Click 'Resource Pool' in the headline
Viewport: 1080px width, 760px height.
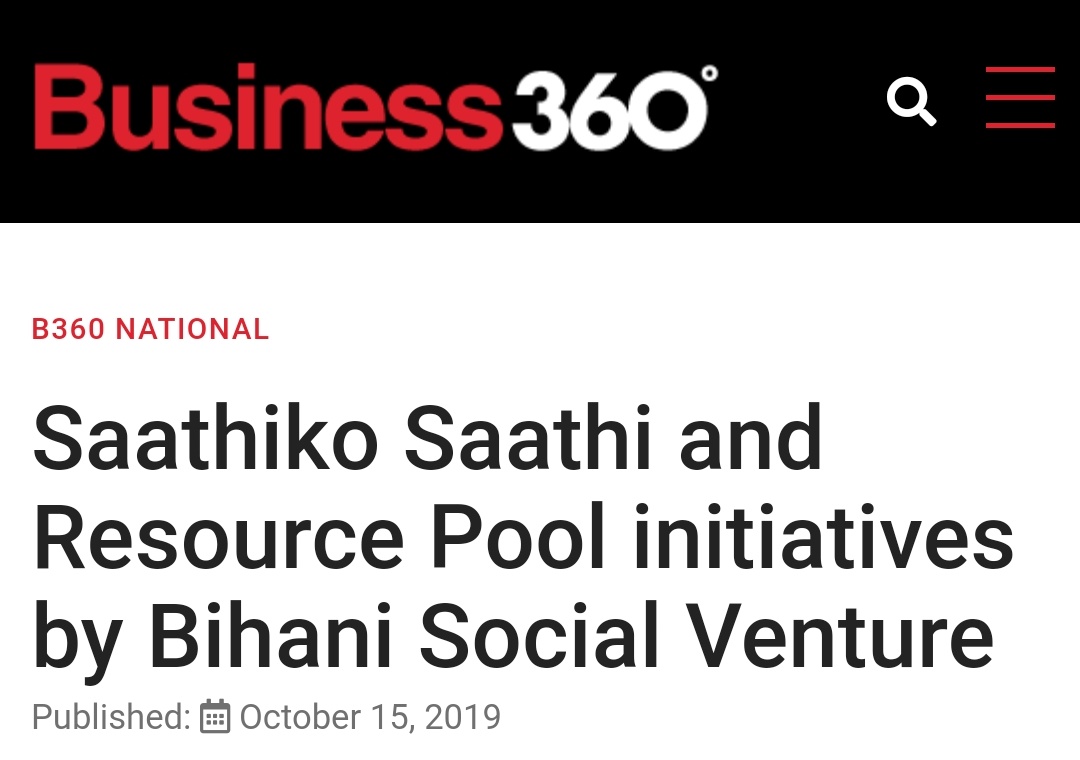pyautogui.click(x=320, y=541)
